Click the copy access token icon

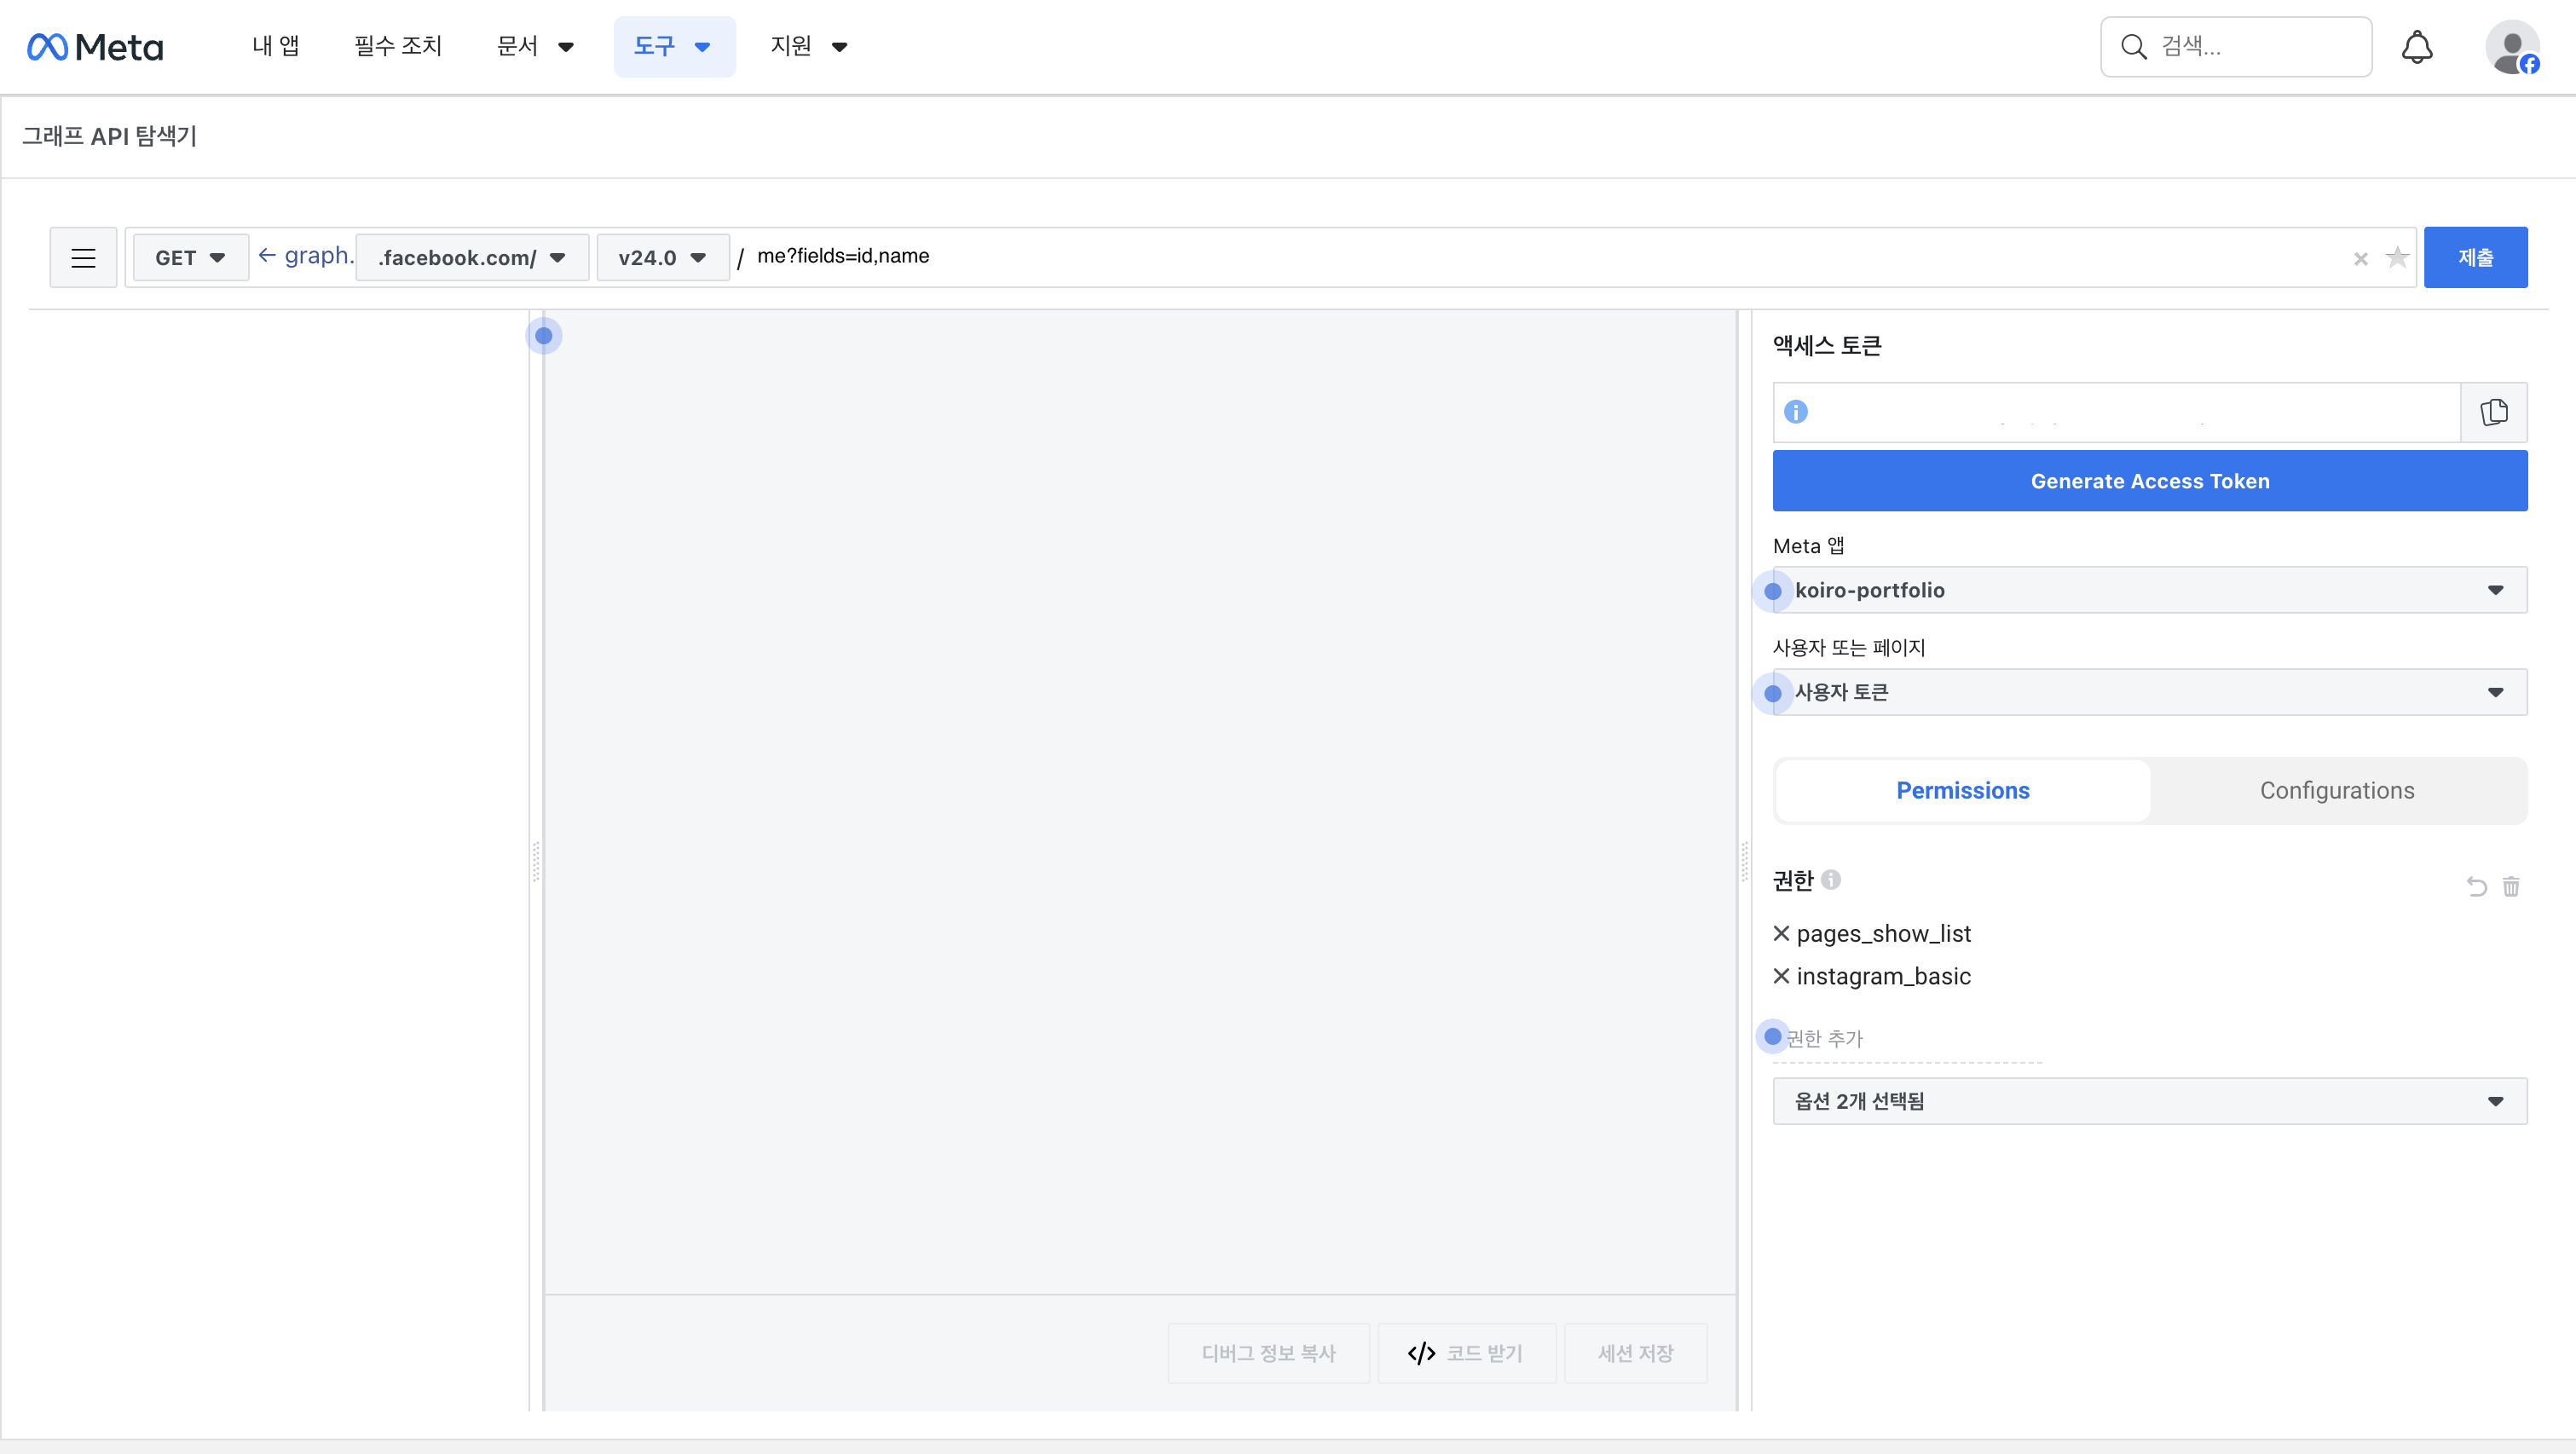pos(2493,412)
